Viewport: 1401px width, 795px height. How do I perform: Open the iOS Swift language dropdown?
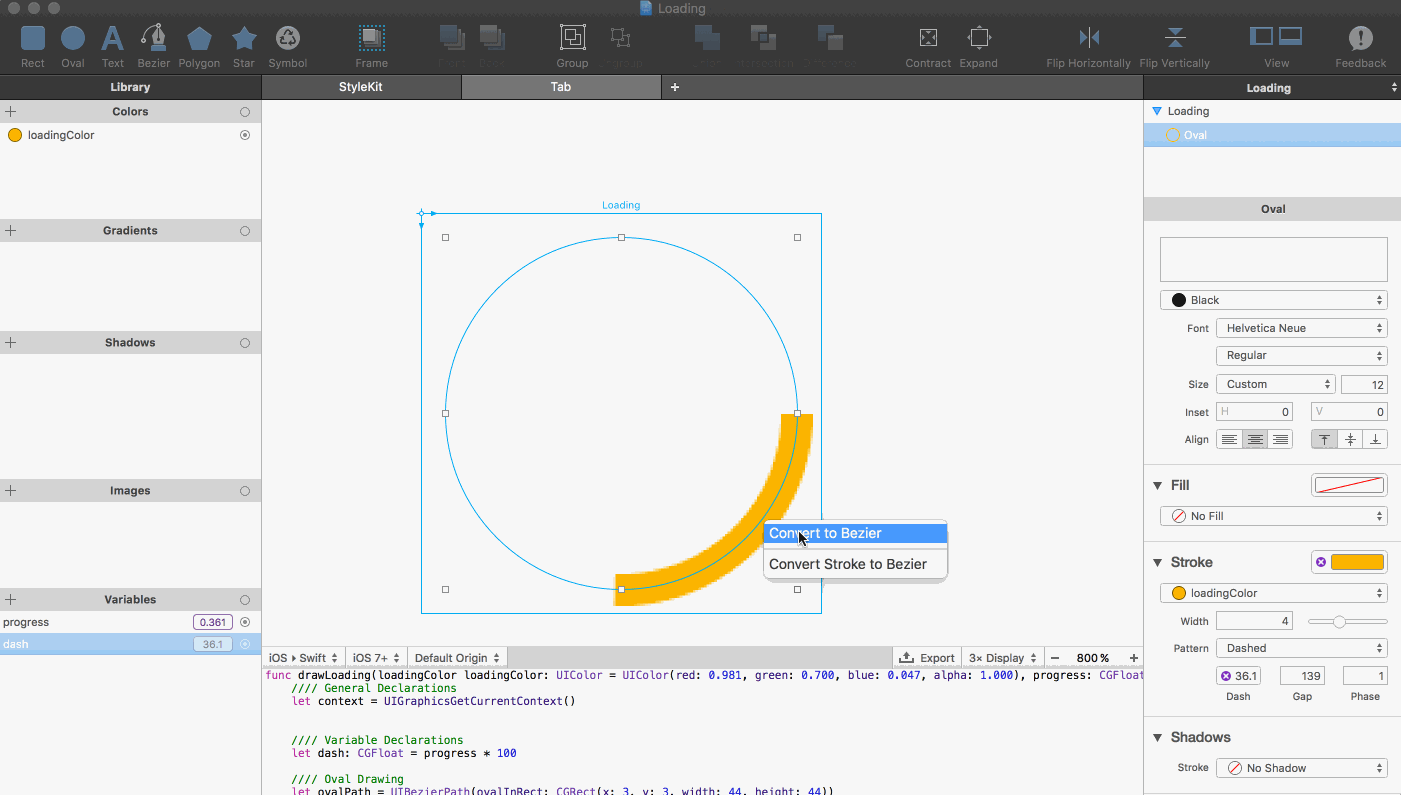pyautogui.click(x=304, y=658)
